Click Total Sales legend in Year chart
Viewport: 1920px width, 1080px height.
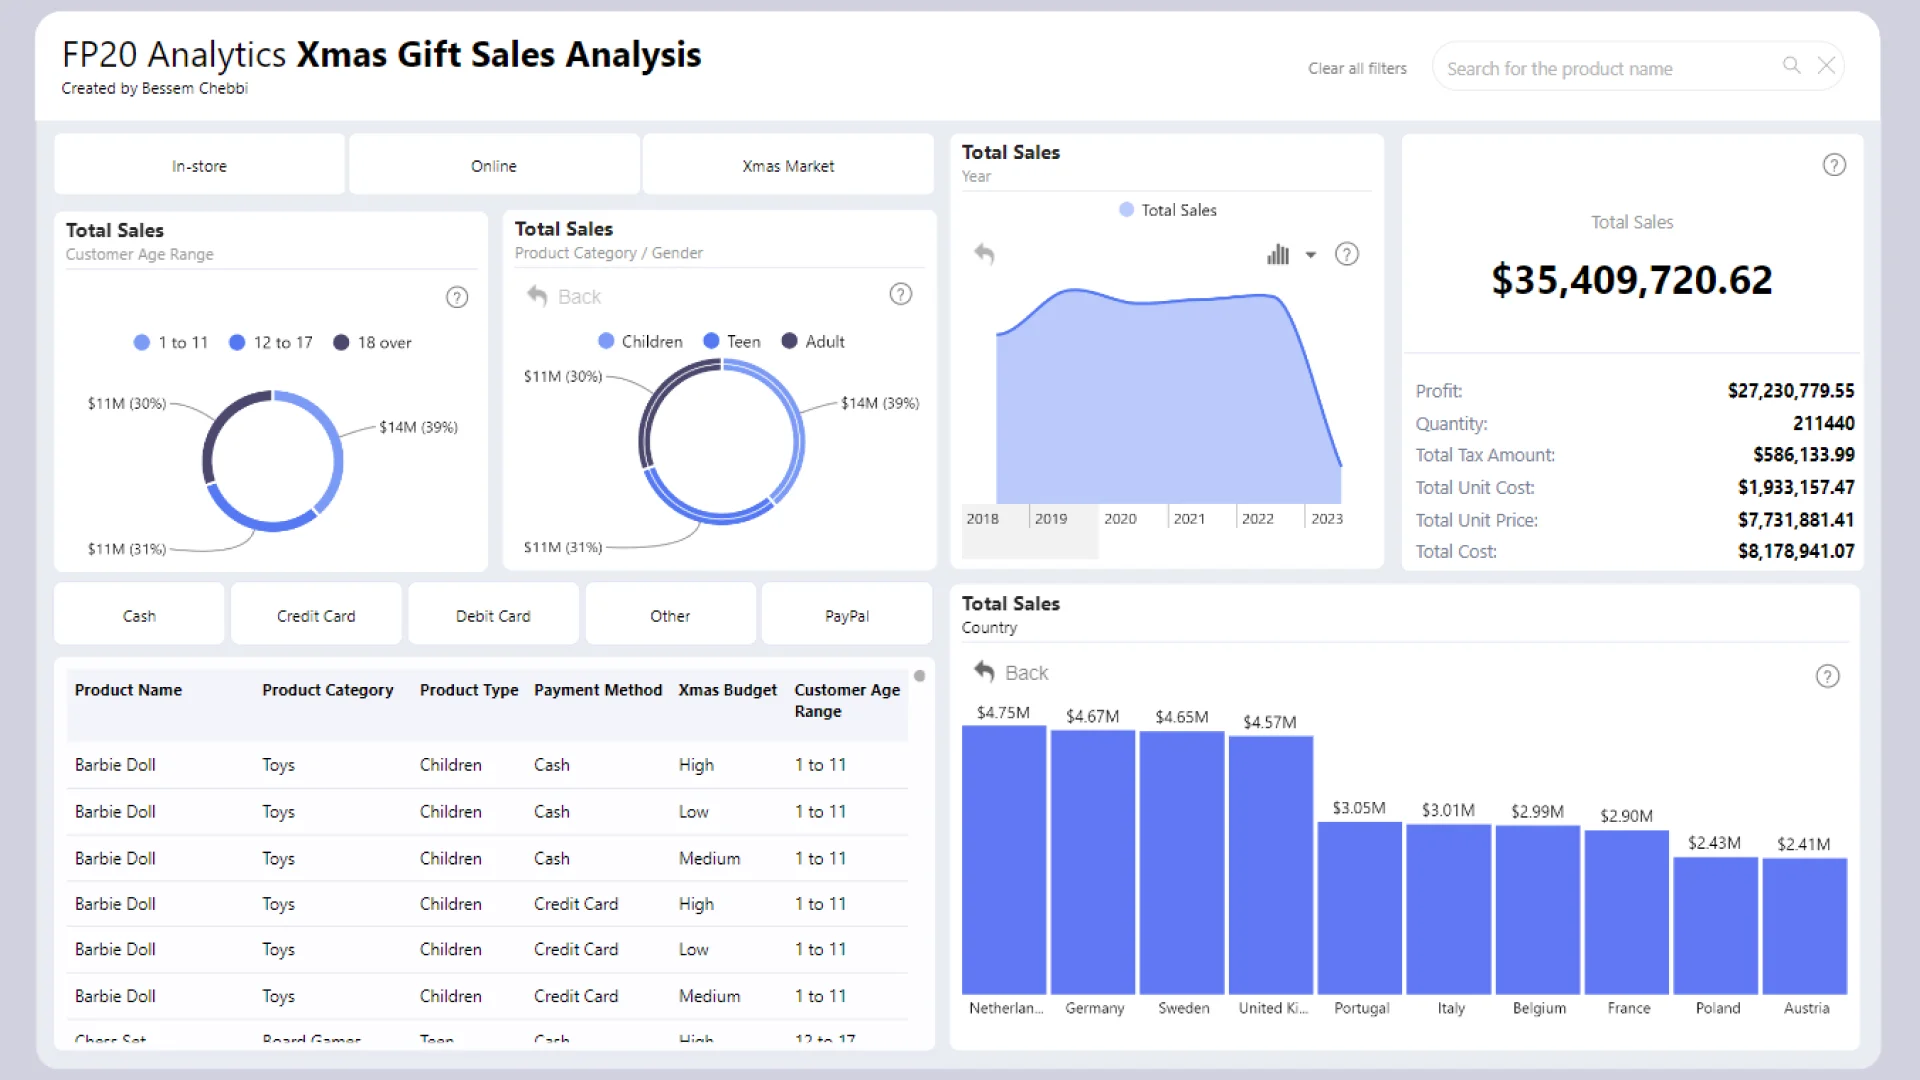point(1168,210)
